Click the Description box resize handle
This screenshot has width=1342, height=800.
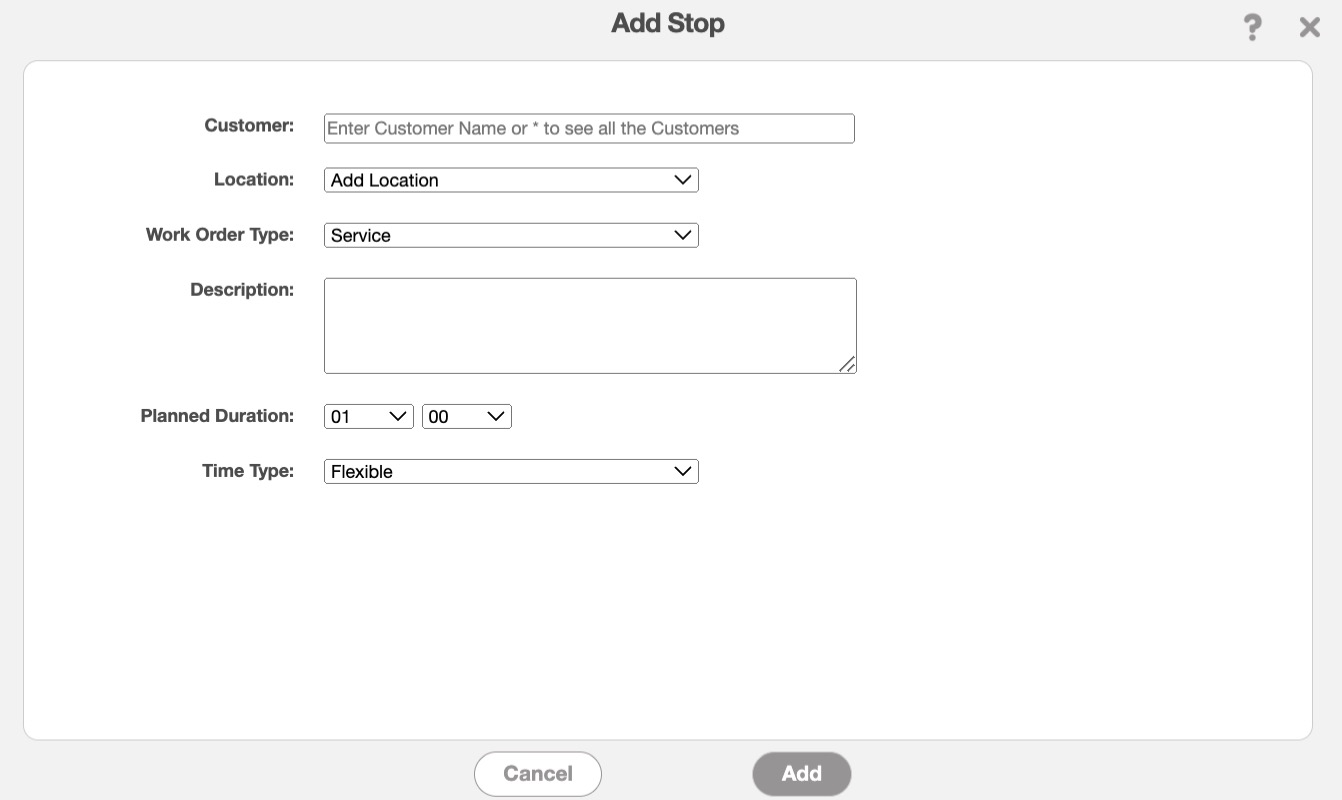tap(847, 365)
